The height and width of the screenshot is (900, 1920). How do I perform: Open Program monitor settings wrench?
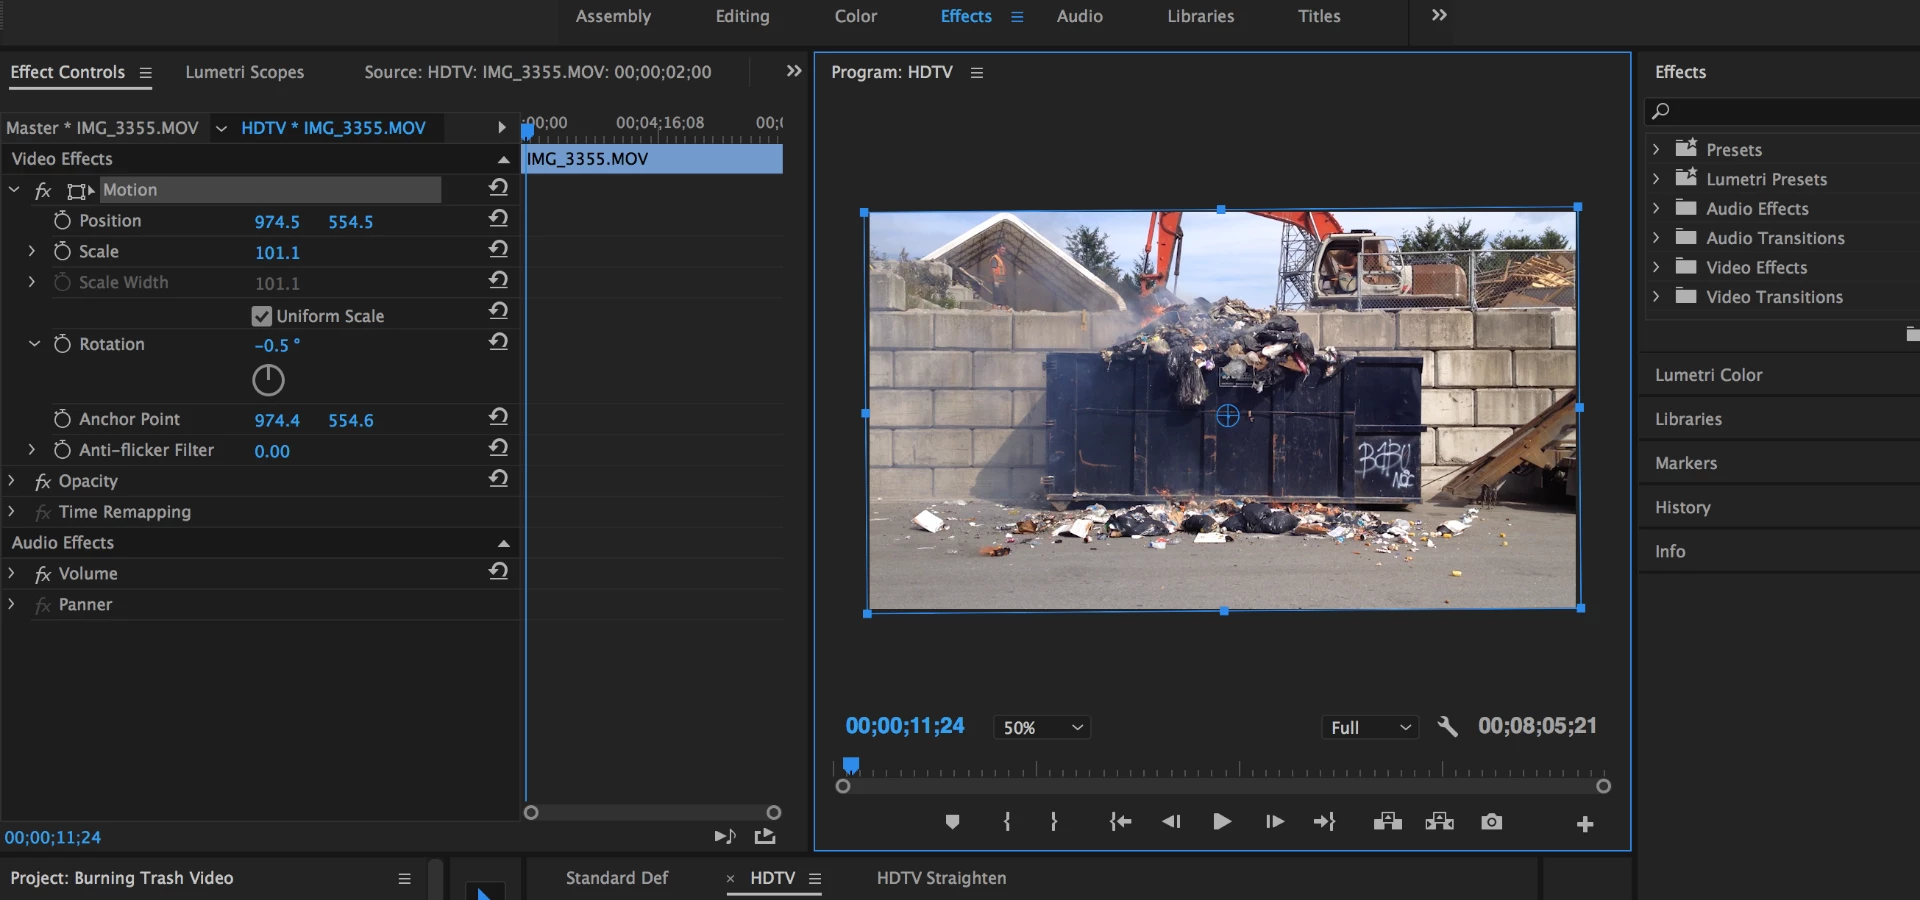point(1447,727)
